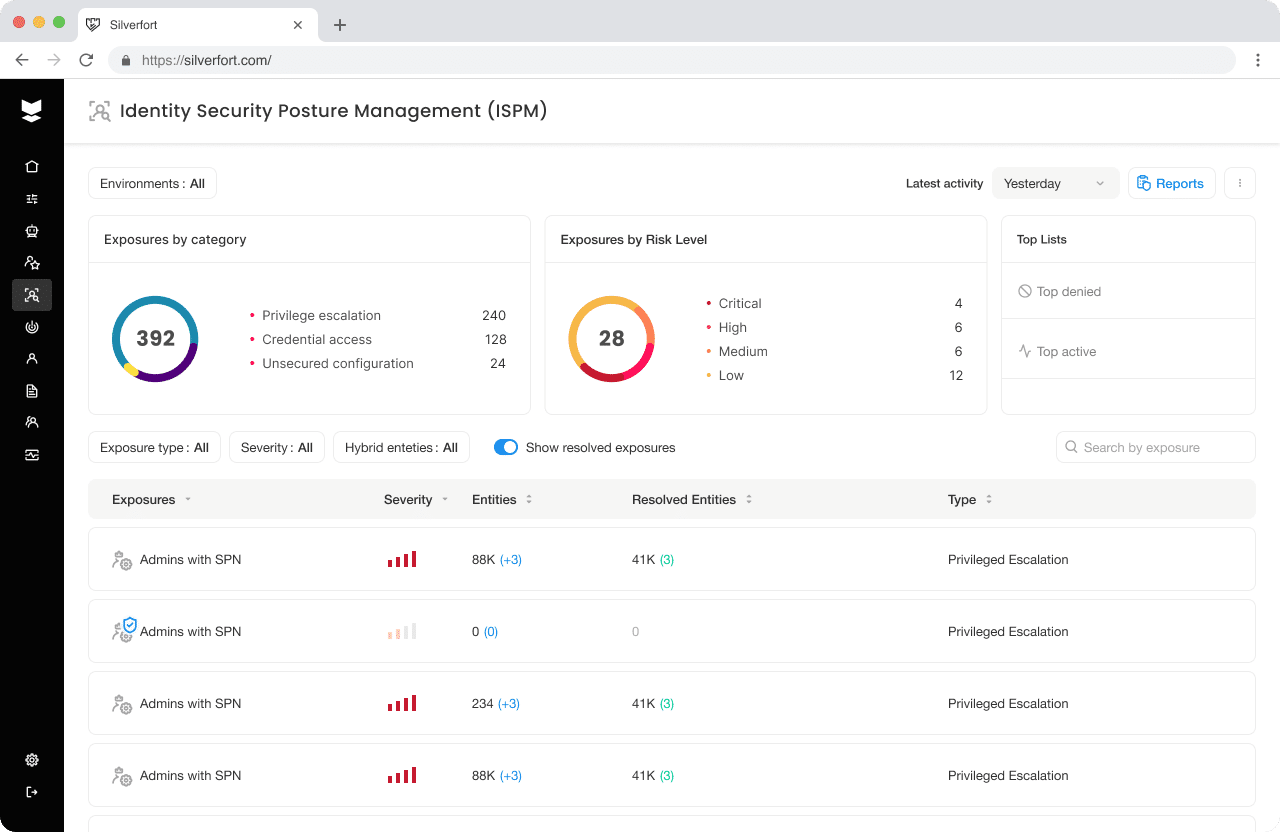Click the magnifier icon in the exposure search
This screenshot has height=832, width=1280.
pyautogui.click(x=1072, y=447)
